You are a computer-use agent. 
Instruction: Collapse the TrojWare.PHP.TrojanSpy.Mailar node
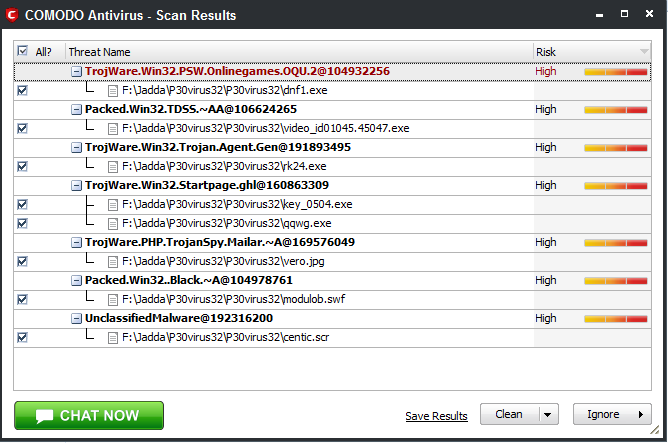point(76,243)
